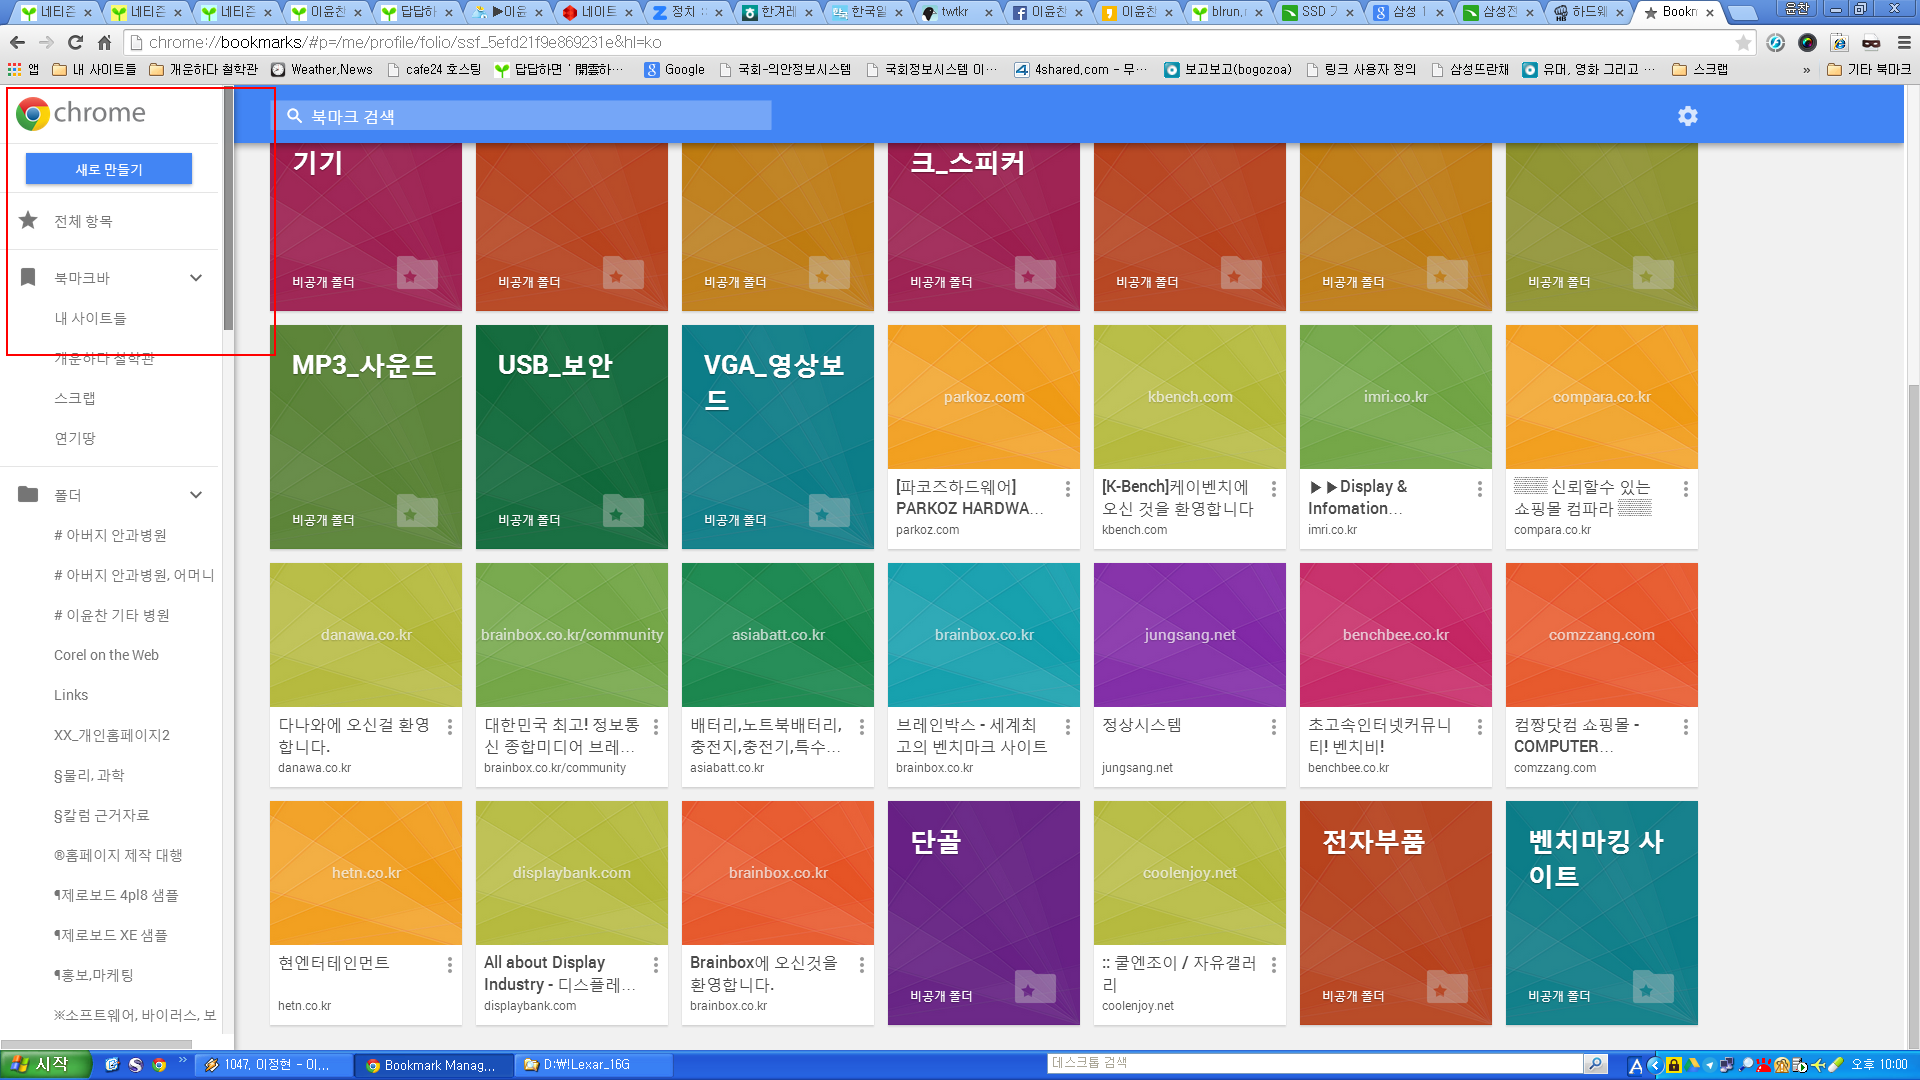The width and height of the screenshot is (1920, 1080).
Task: Click the browser back arrow
Action: pyautogui.click(x=17, y=42)
